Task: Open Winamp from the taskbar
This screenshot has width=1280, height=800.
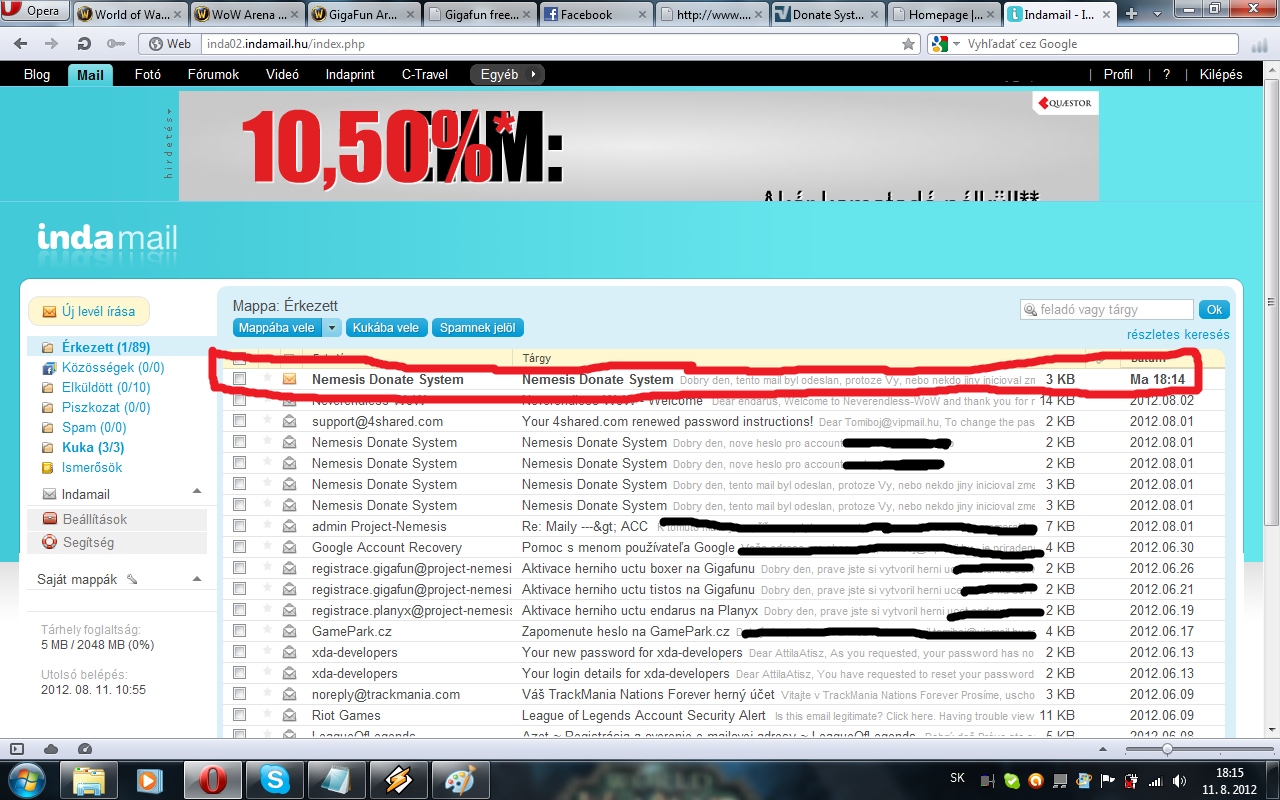Action: click(398, 779)
